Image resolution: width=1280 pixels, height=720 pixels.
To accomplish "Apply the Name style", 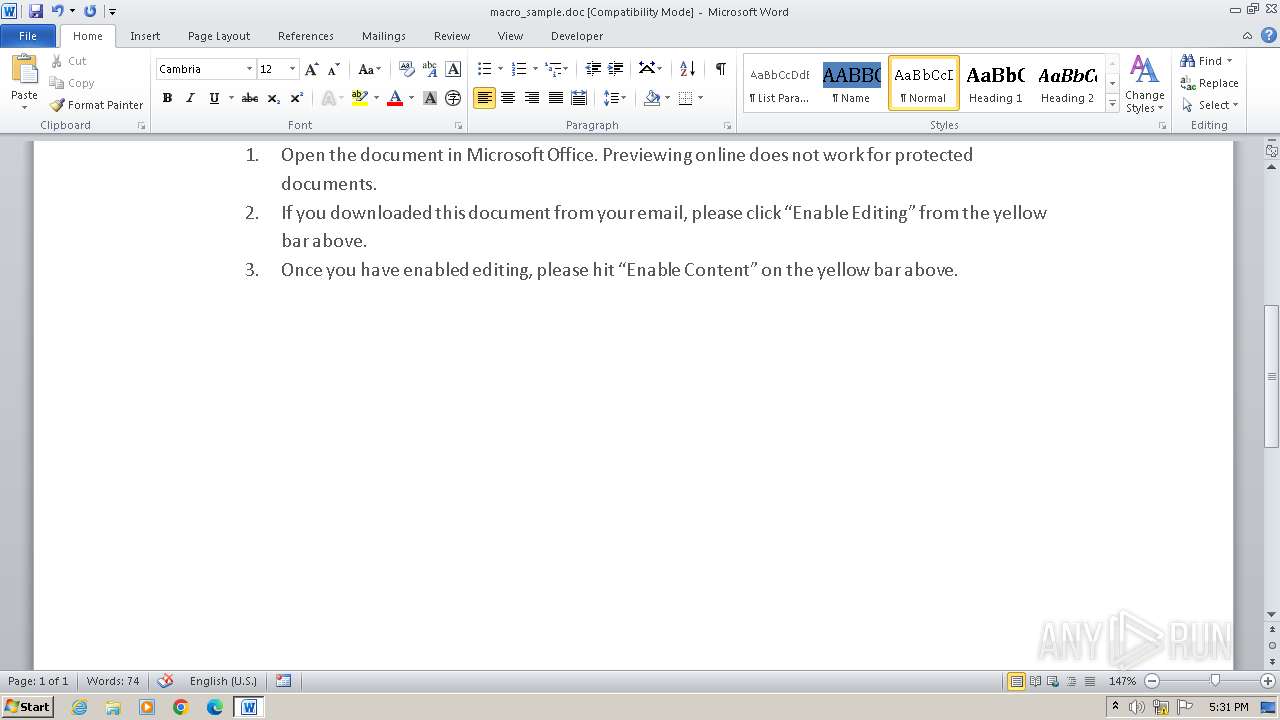I will point(851,83).
